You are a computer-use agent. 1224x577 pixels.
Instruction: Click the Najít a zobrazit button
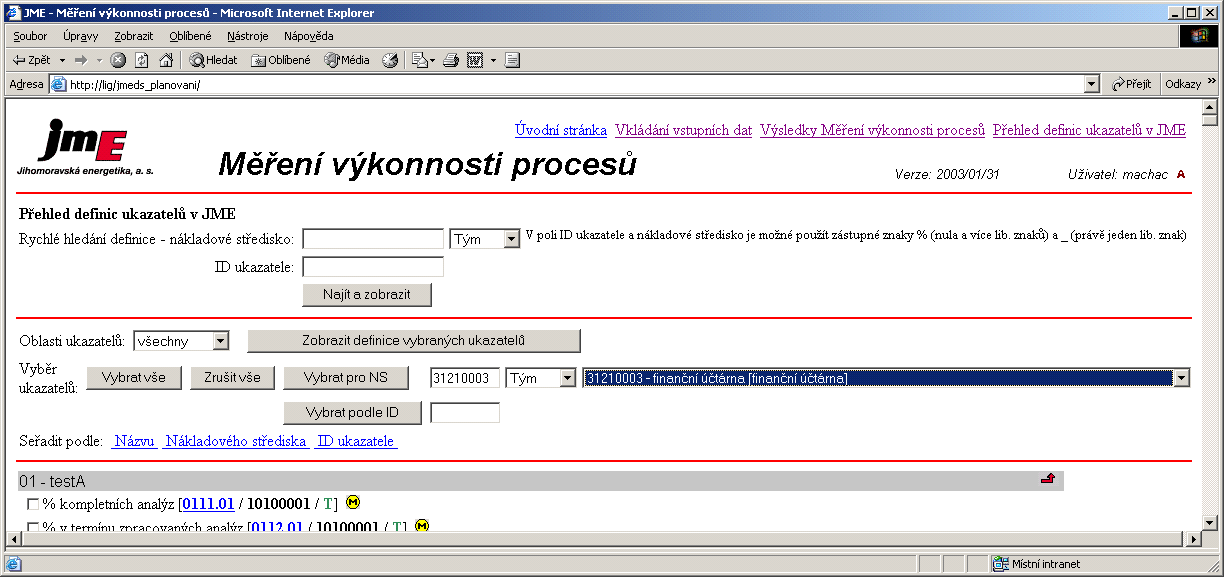click(367, 294)
